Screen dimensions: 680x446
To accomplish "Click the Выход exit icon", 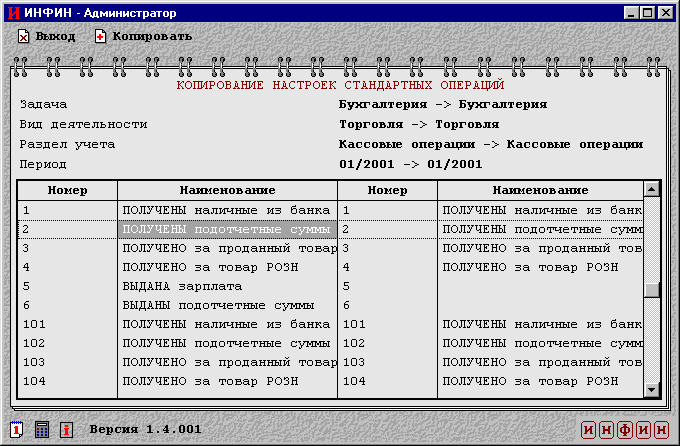I will coord(24,36).
